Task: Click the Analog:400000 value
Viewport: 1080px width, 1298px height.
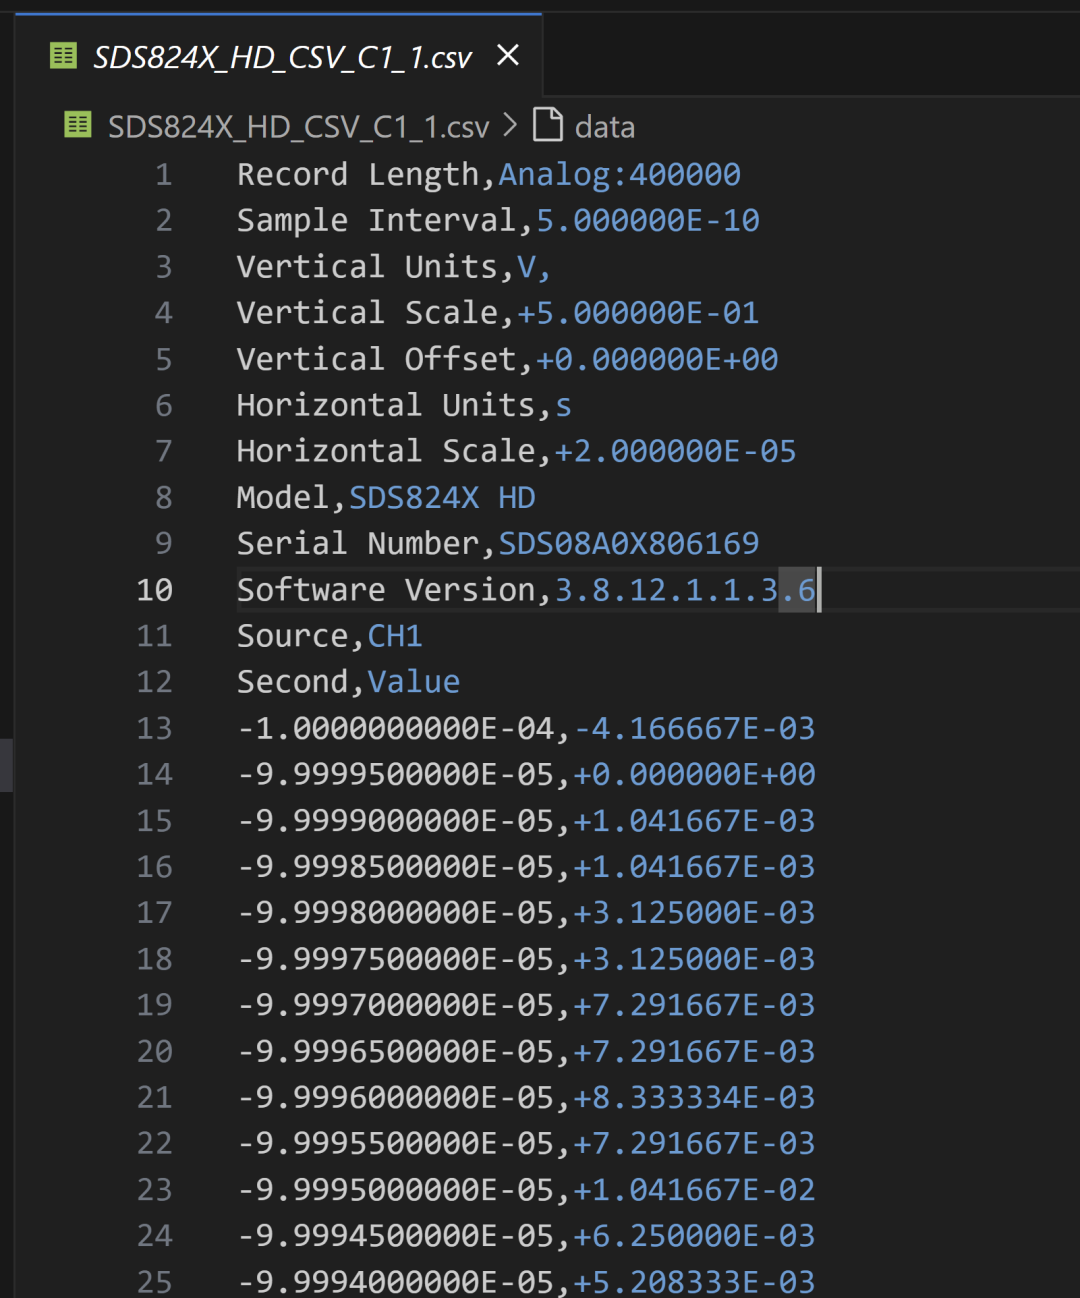Action: 619,175
